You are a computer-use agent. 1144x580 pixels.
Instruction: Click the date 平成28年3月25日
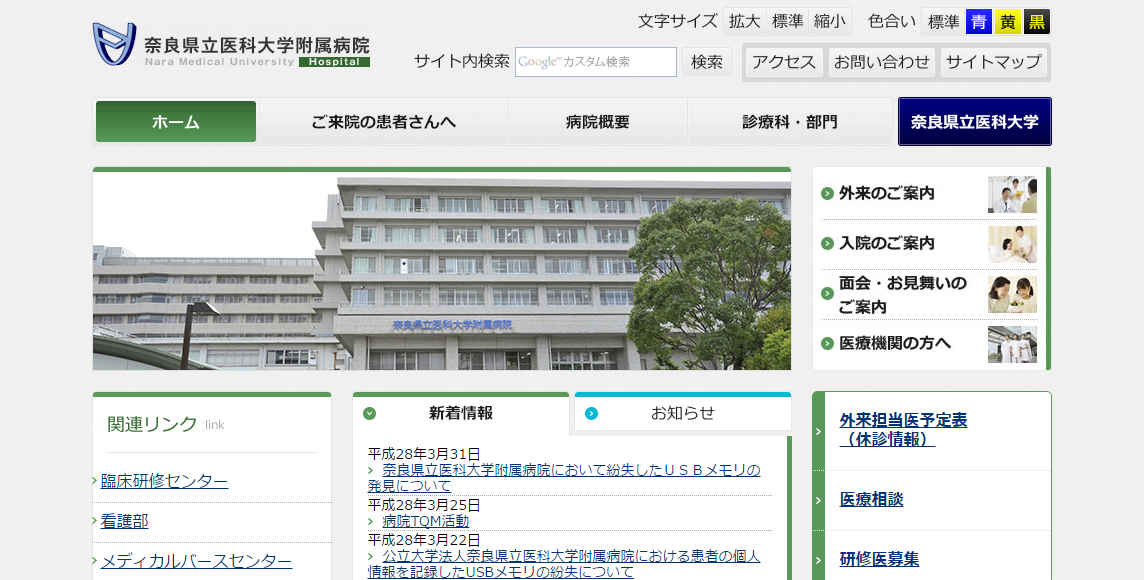click(x=424, y=505)
